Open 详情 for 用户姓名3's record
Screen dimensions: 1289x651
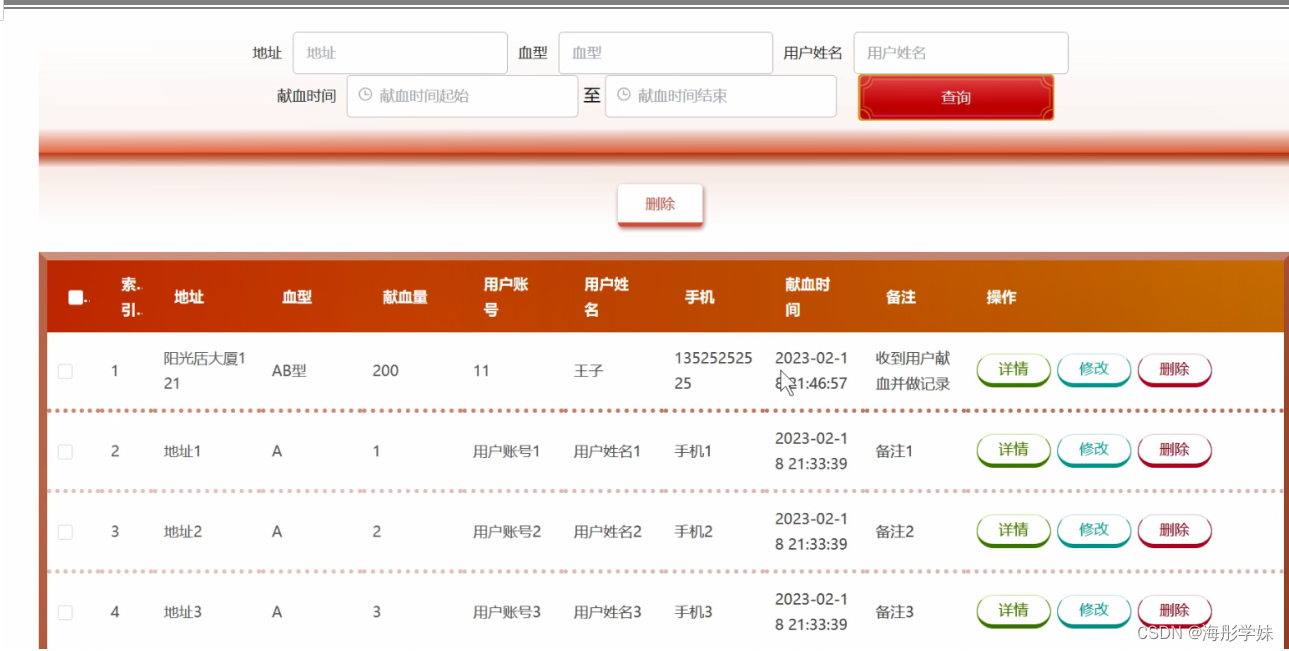(1012, 610)
